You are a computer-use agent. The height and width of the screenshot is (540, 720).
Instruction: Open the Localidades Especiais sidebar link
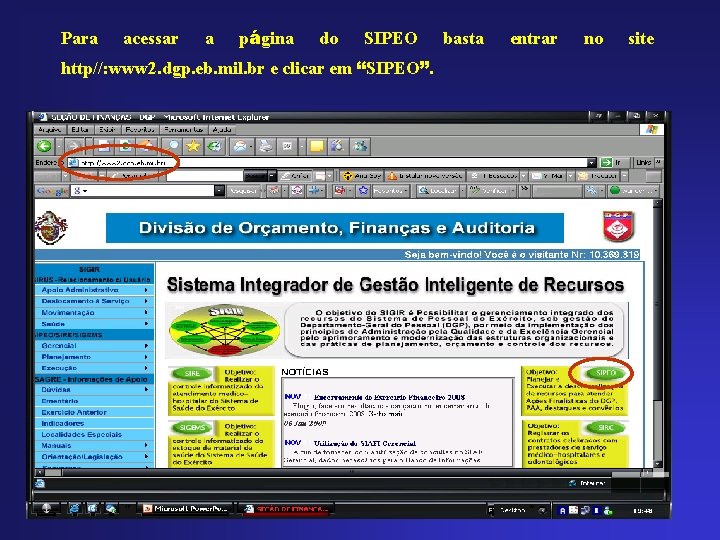82,434
